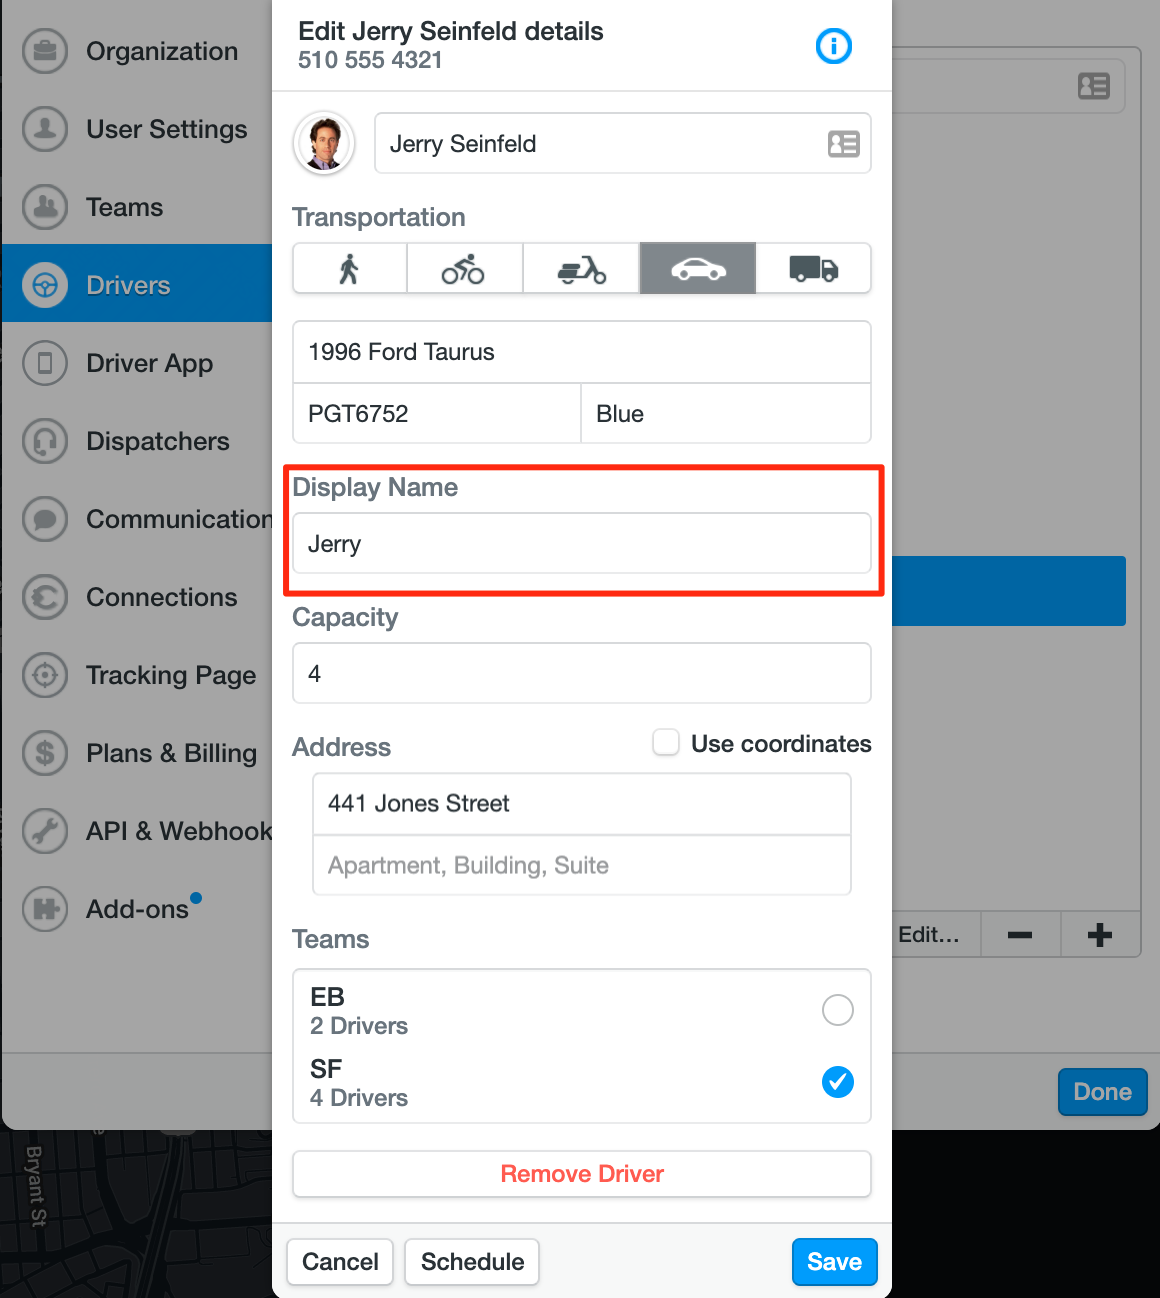Select scooter transportation mode
1160x1298 pixels.
click(x=581, y=269)
